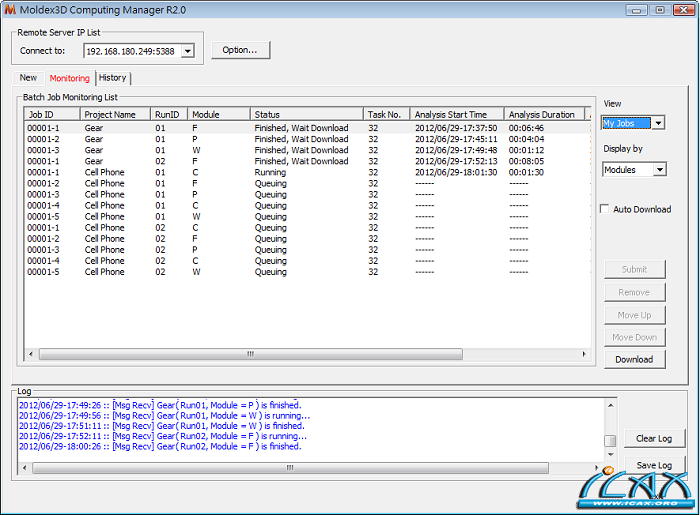Click the grayed Move Down button

click(x=634, y=337)
